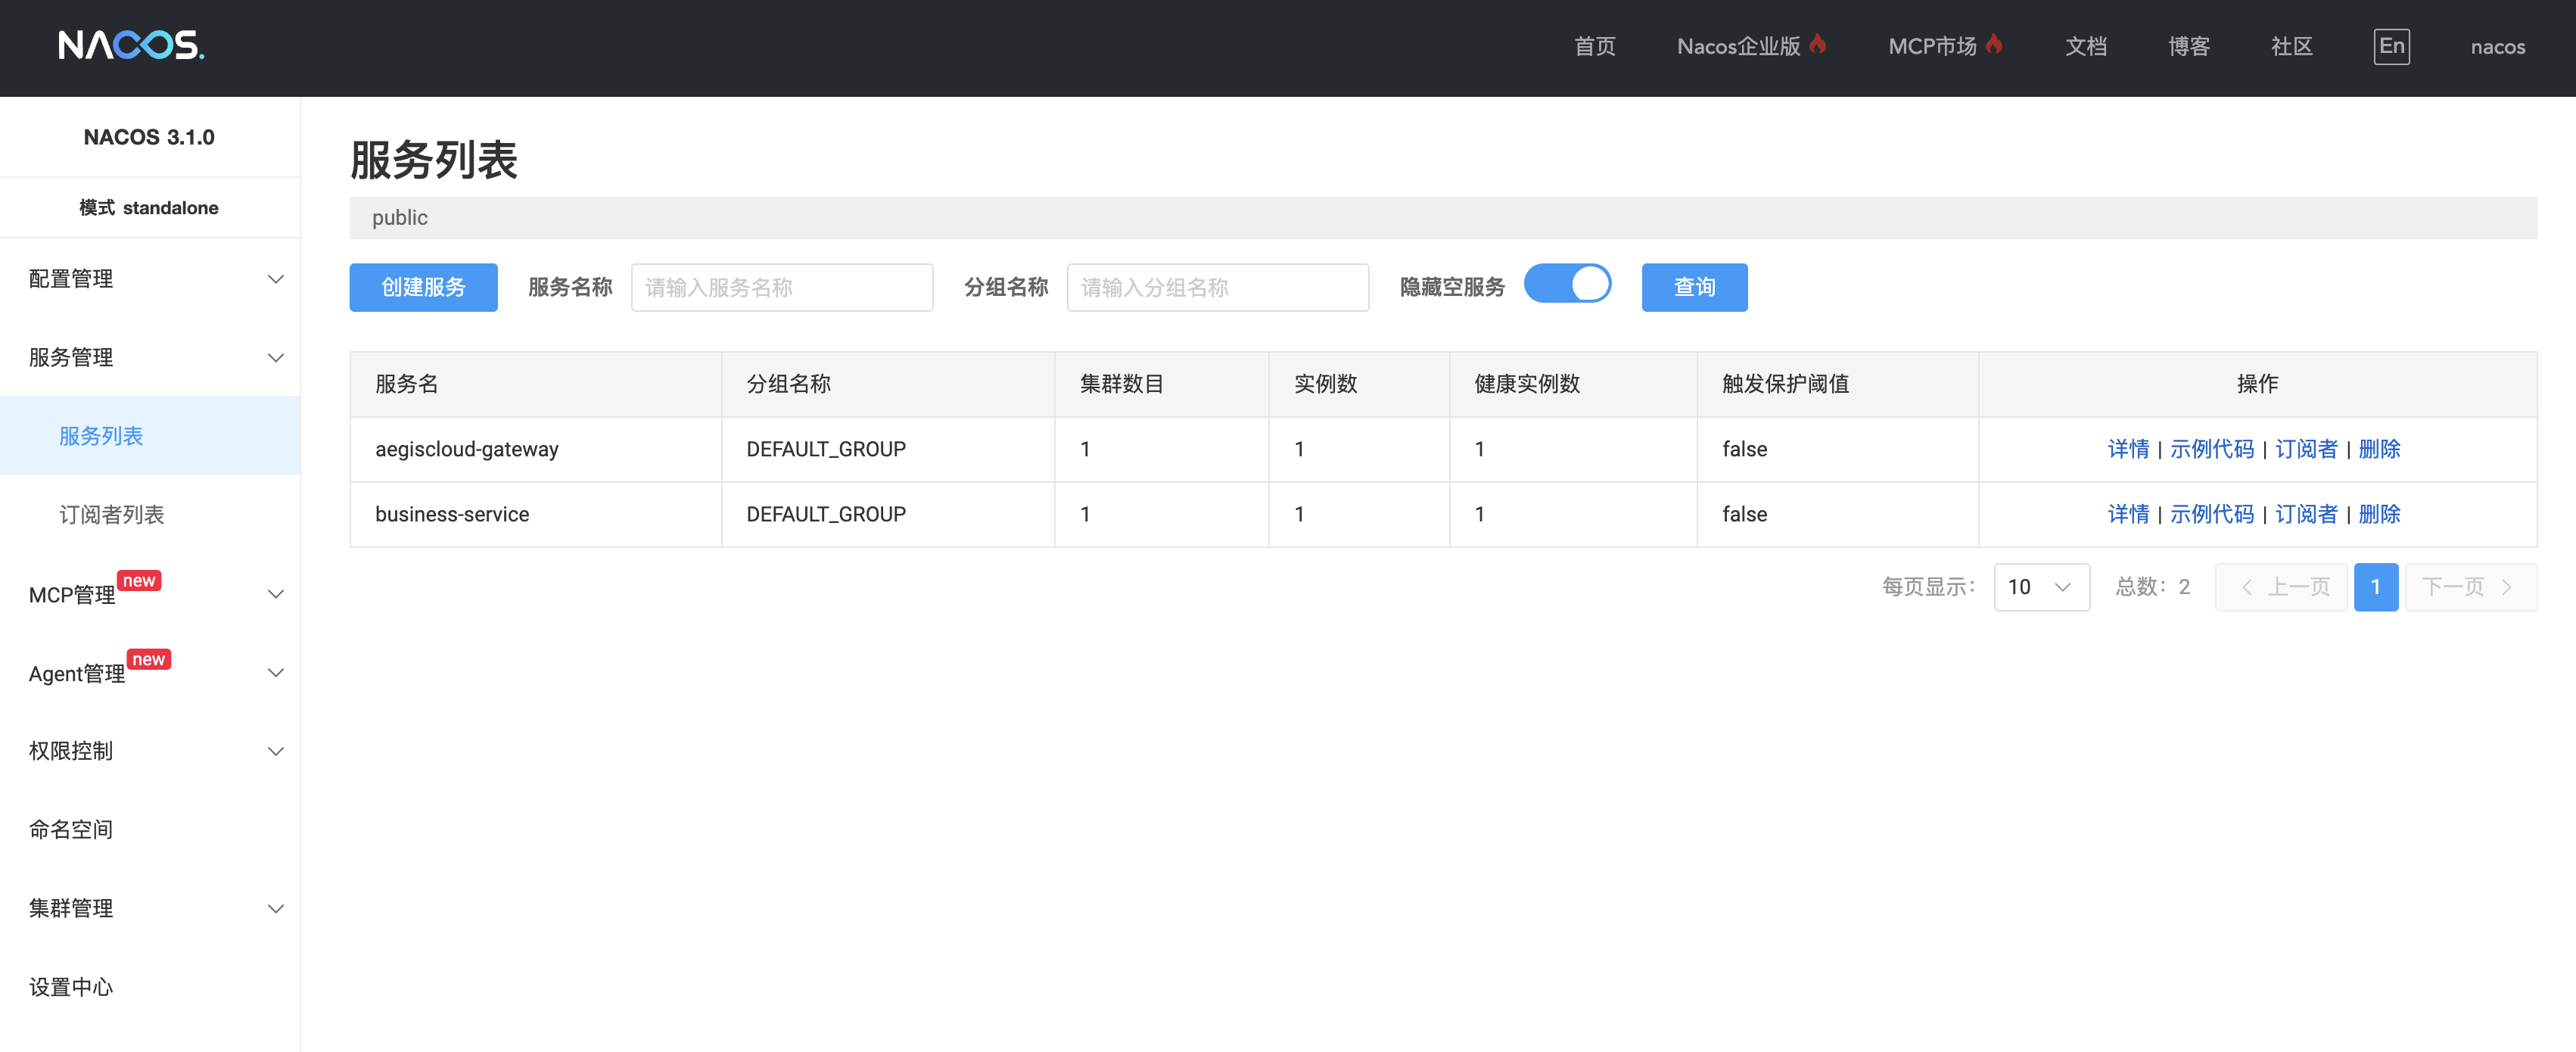Screen dimensions: 2576x1052
Task: Click the new badge on Agent管理
Action: [x=149, y=660]
